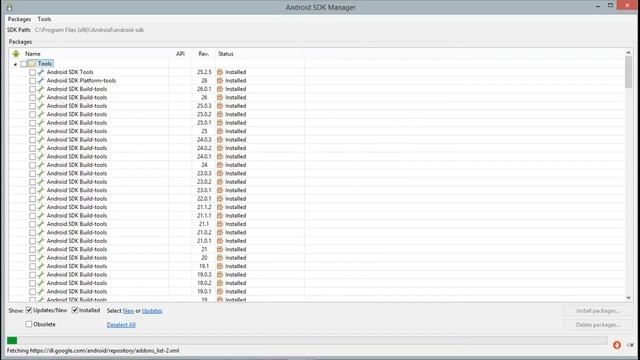Click the Installed text for revision 19.0.1

pos(236,291)
